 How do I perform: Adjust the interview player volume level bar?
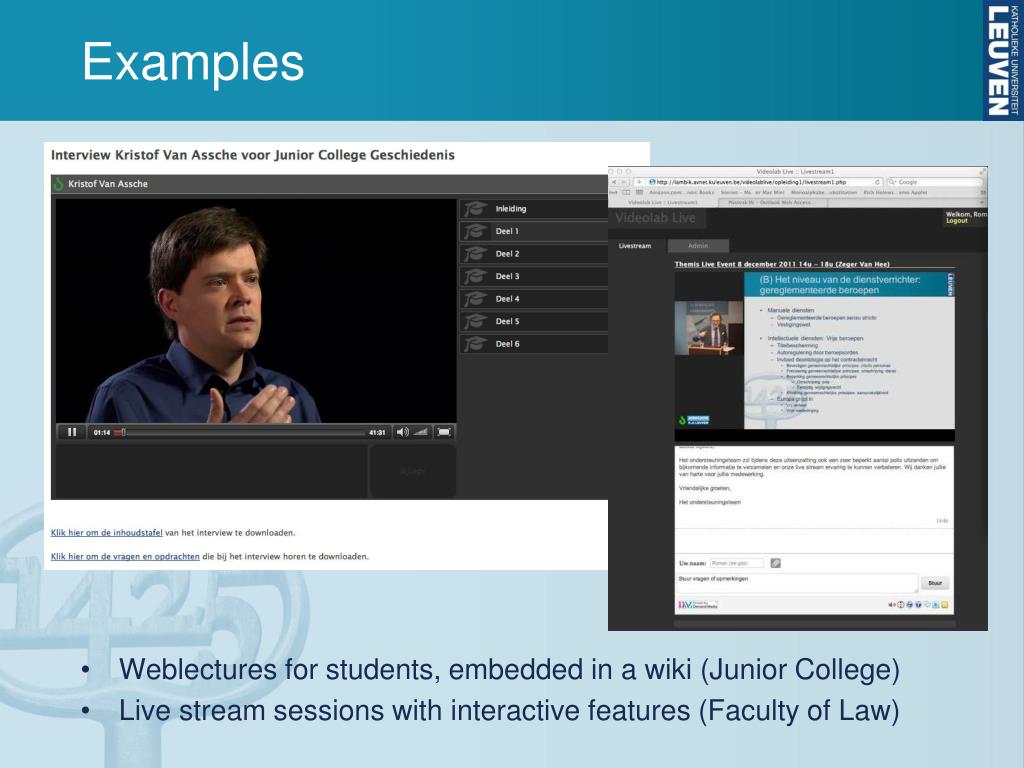421,432
